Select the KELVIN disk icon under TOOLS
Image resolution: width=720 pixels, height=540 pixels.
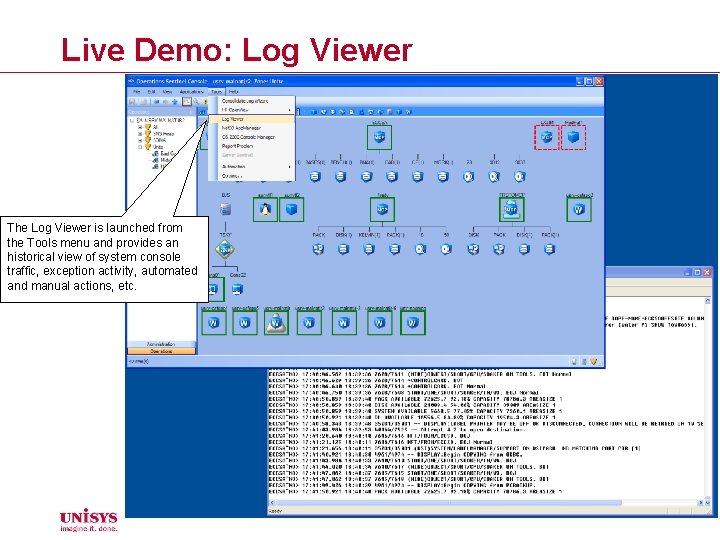369,249
